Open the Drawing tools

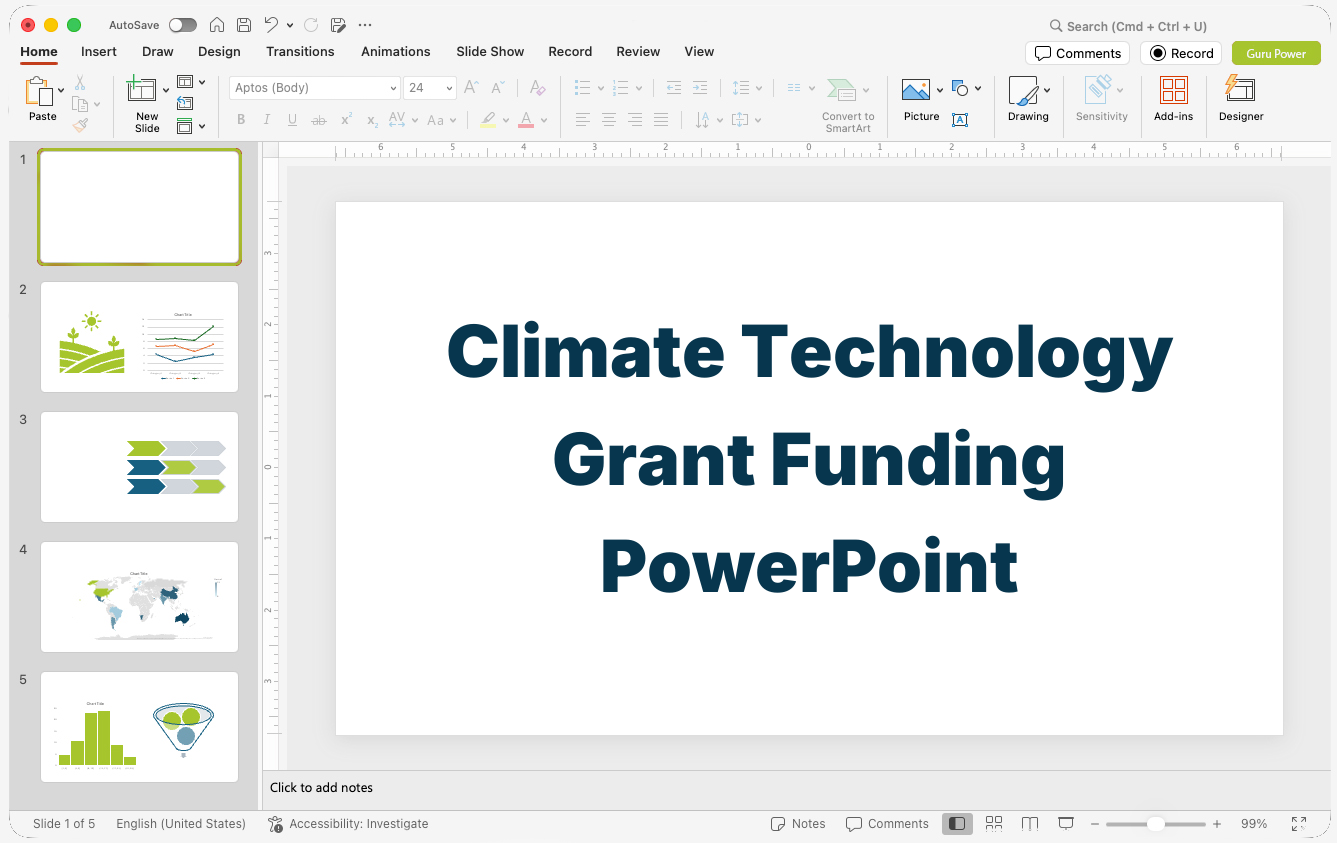(1028, 100)
